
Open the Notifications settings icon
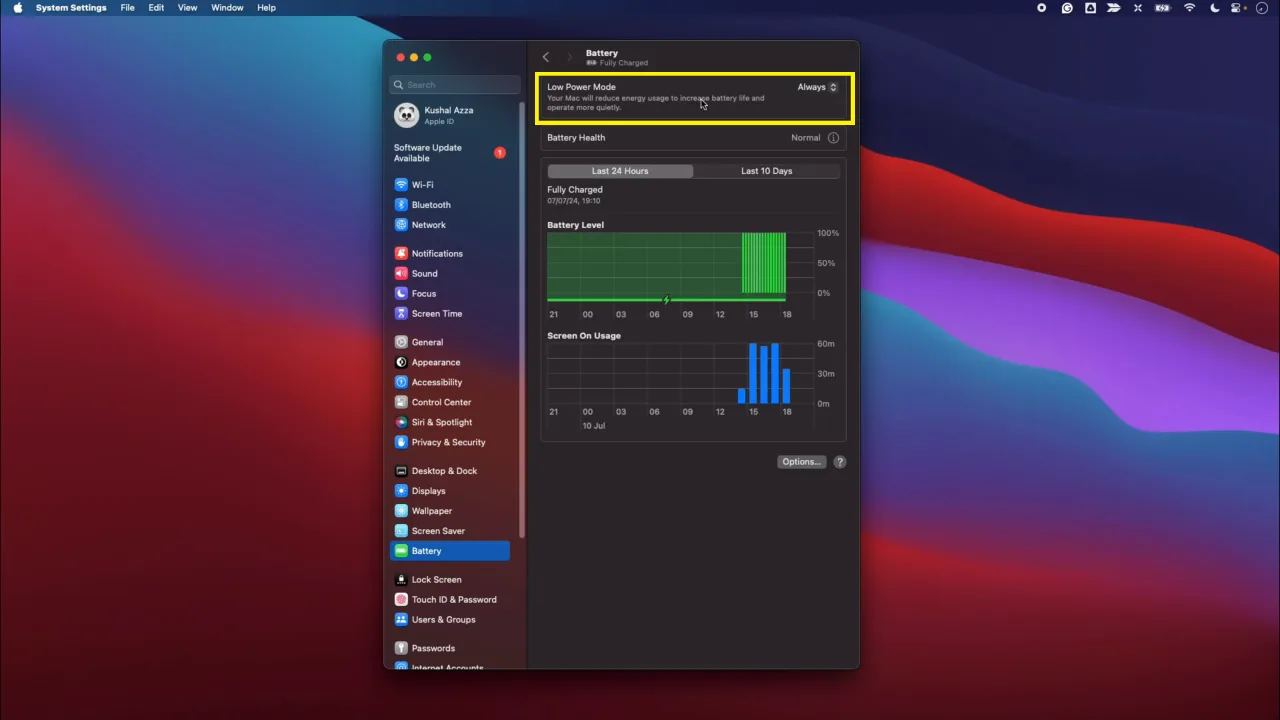coord(403,253)
